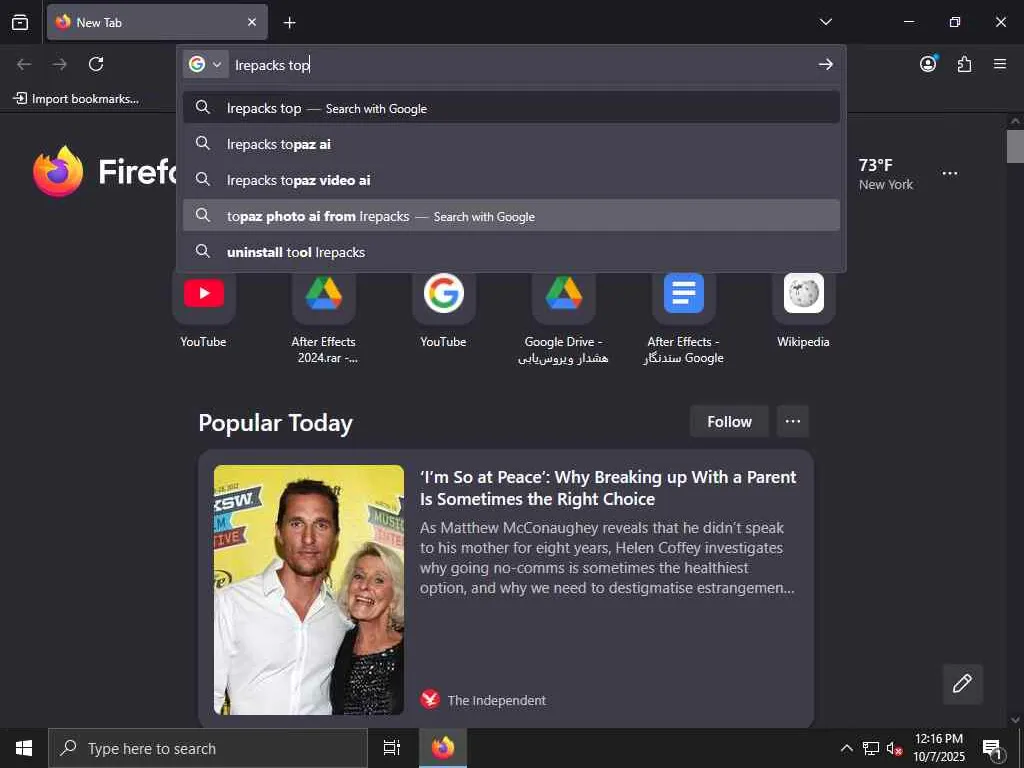Select 'topaz photo ai from lrepacks' suggestion
Viewport: 1024px width, 768px height.
pyautogui.click(x=511, y=216)
